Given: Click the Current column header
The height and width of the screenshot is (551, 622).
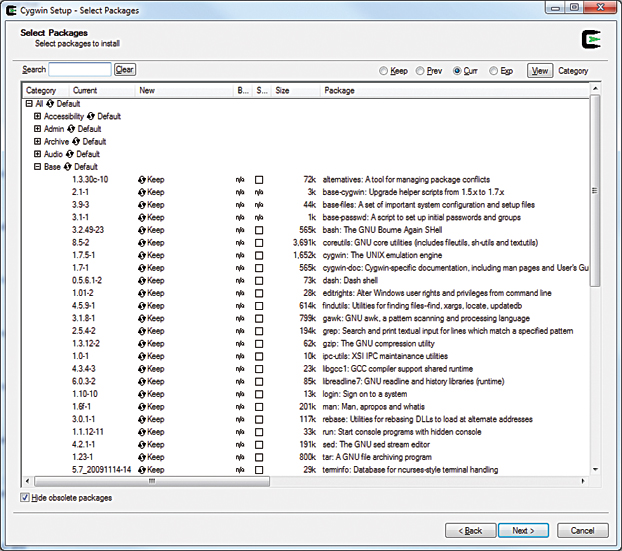Looking at the screenshot, I should point(102,90).
